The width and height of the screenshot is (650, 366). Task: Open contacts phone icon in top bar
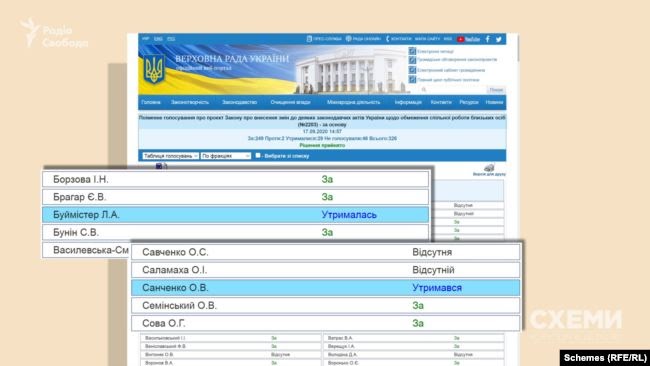pos(388,39)
